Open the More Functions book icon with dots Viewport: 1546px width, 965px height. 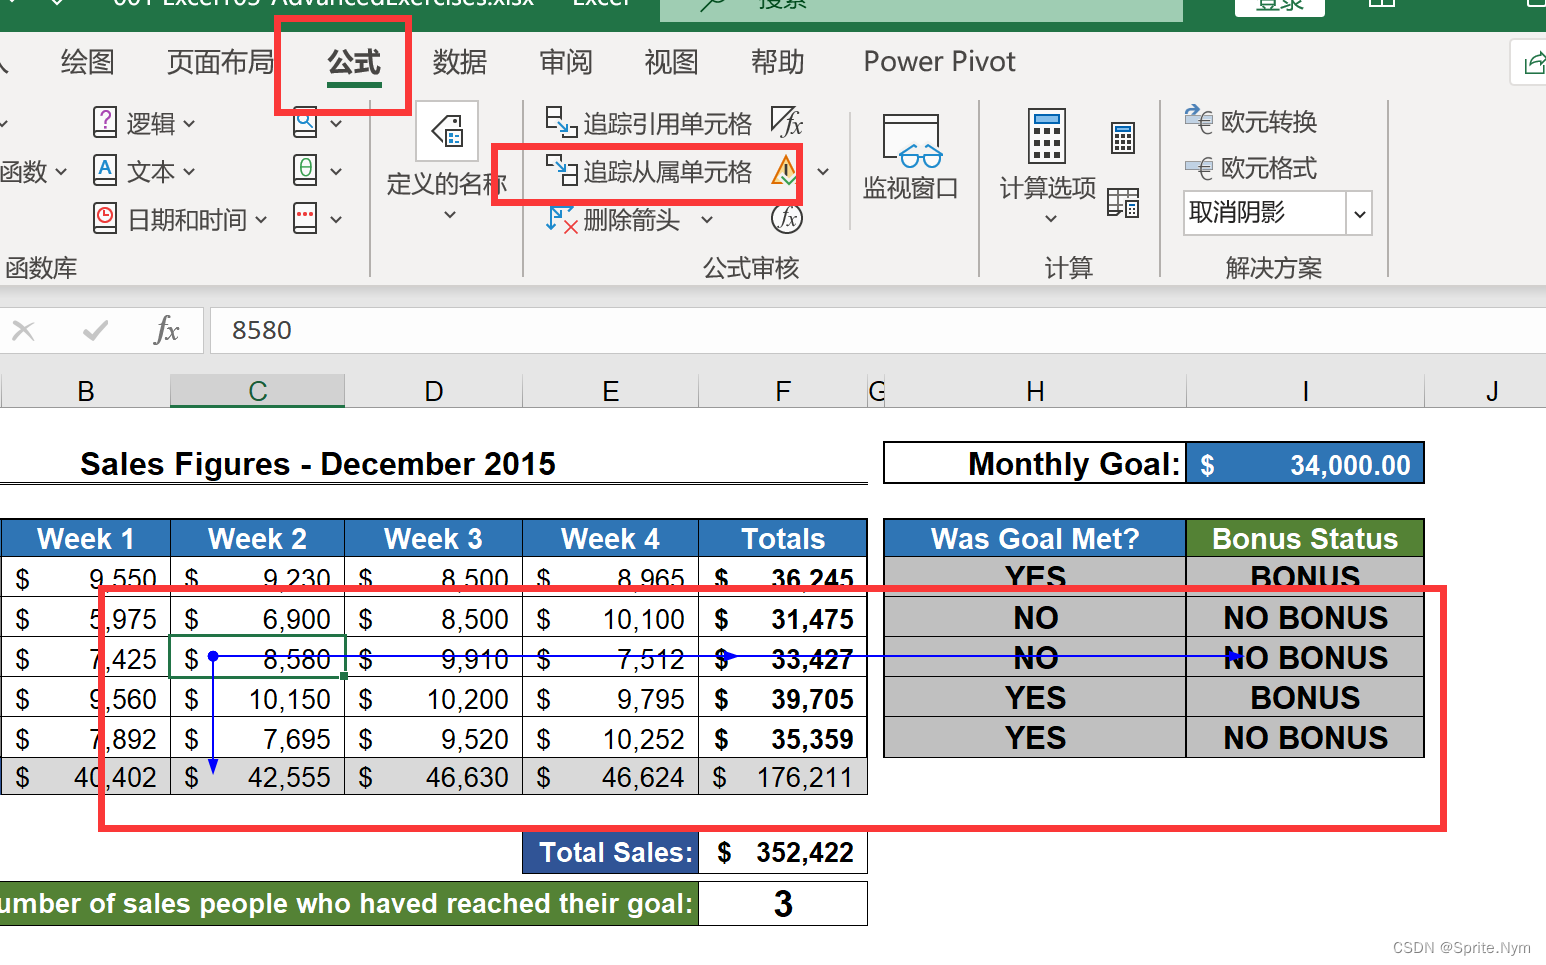305,218
